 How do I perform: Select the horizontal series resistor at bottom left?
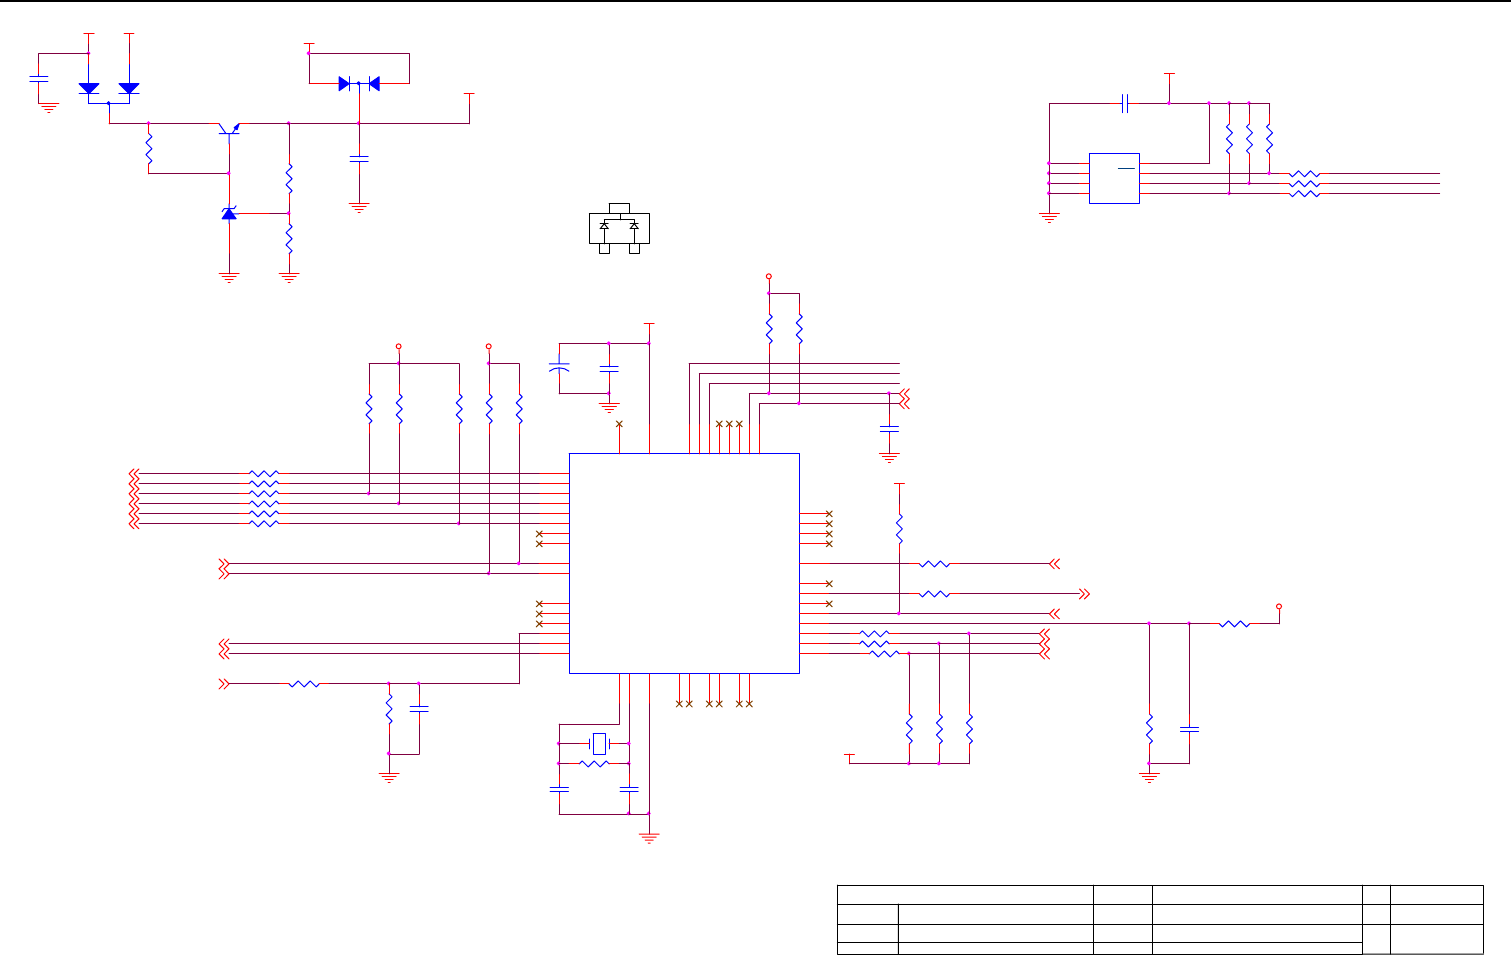tap(304, 684)
